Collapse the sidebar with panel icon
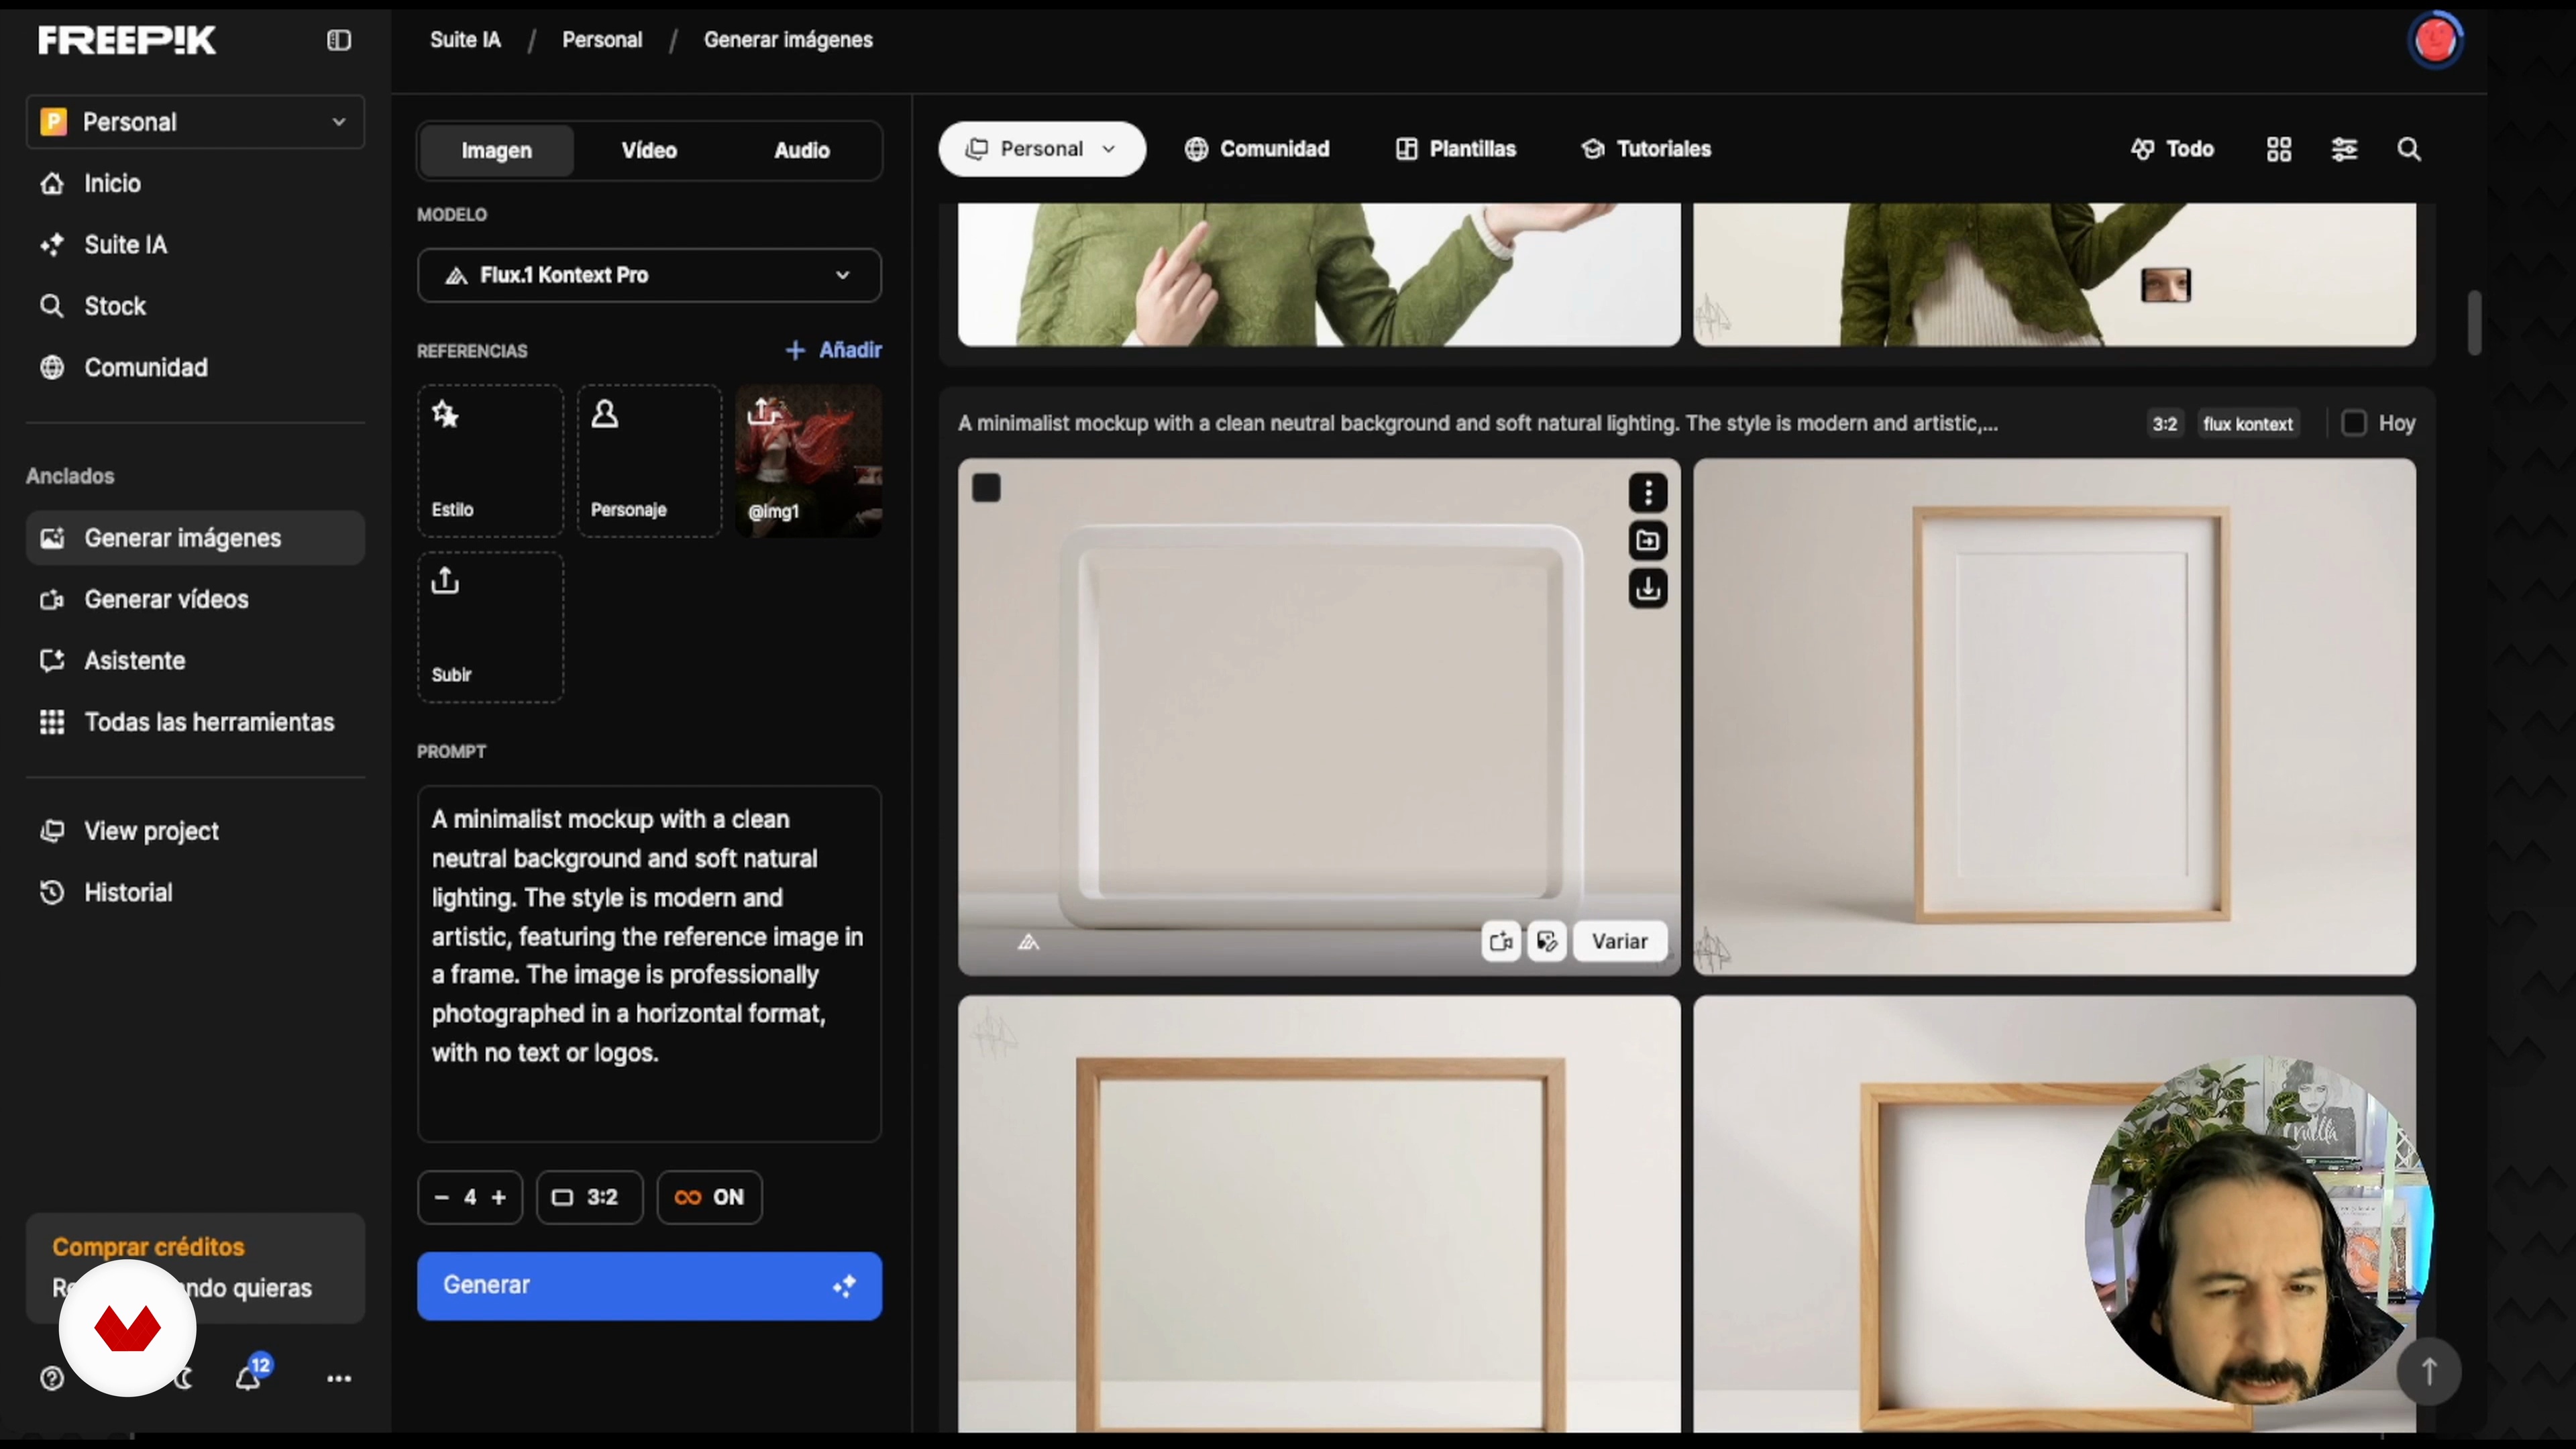 339,40
